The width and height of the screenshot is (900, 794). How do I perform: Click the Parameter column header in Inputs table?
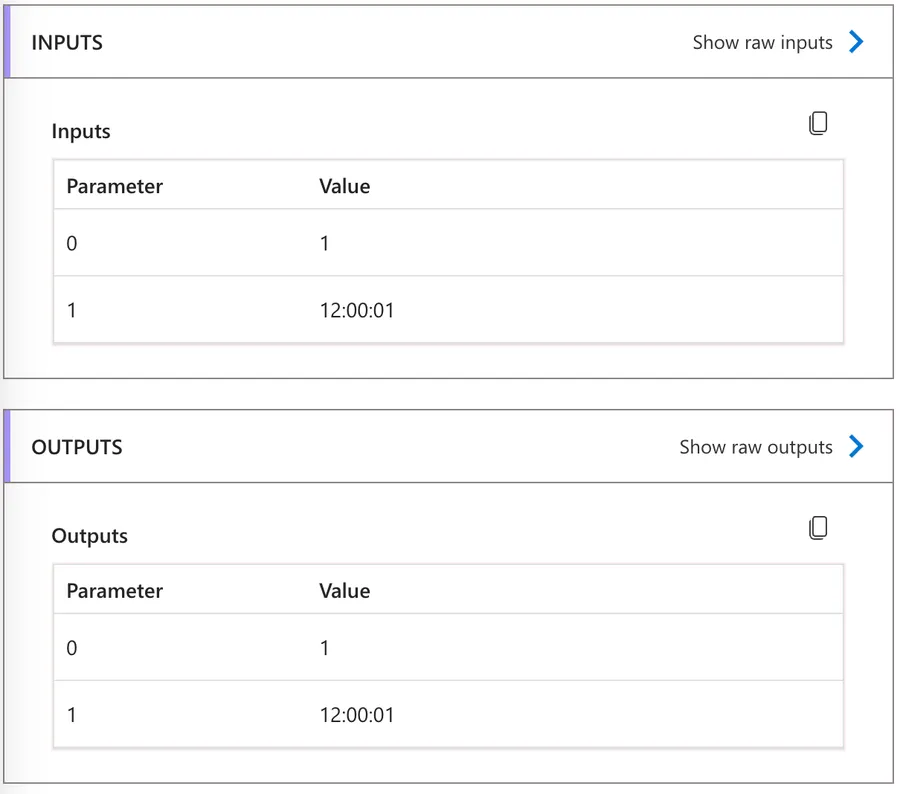114,186
